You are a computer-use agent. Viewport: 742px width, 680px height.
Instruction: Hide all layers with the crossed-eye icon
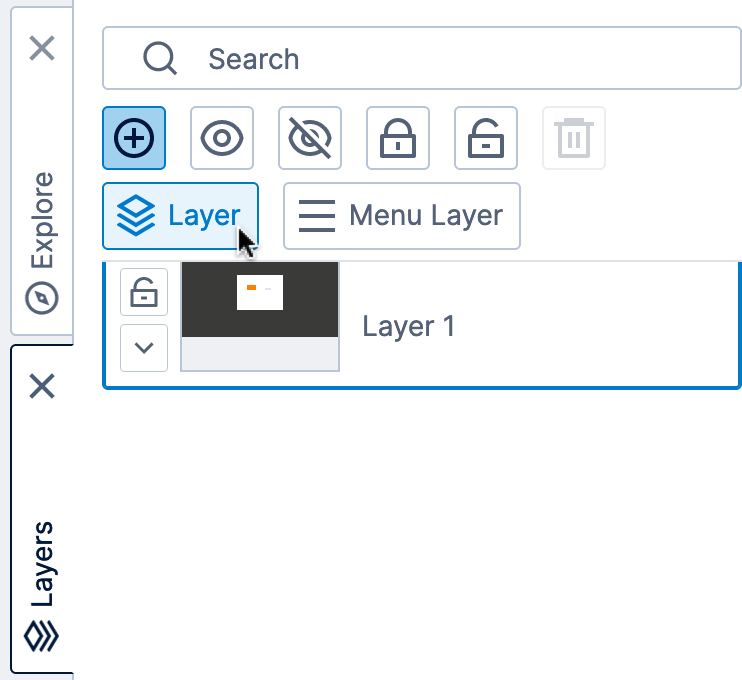[x=310, y=138]
